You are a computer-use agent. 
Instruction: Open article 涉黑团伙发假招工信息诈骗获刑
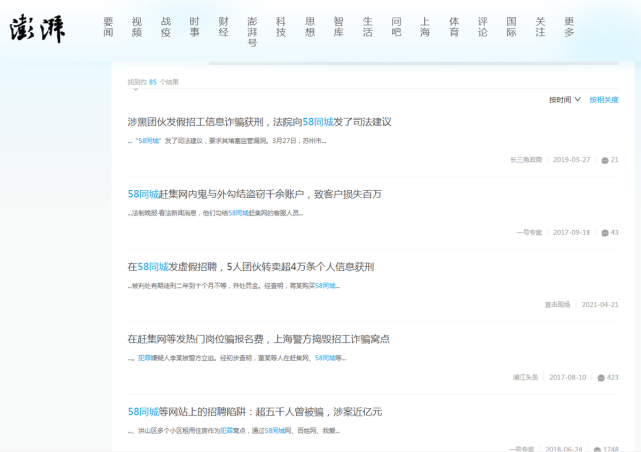pos(259,122)
